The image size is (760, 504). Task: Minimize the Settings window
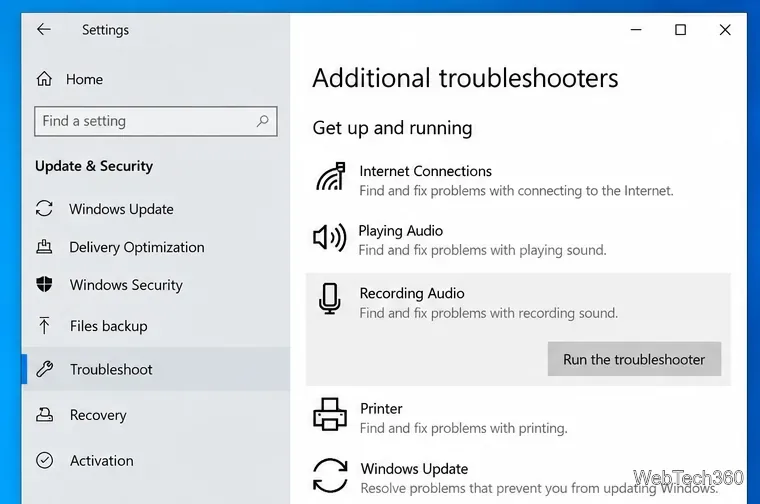(636, 30)
